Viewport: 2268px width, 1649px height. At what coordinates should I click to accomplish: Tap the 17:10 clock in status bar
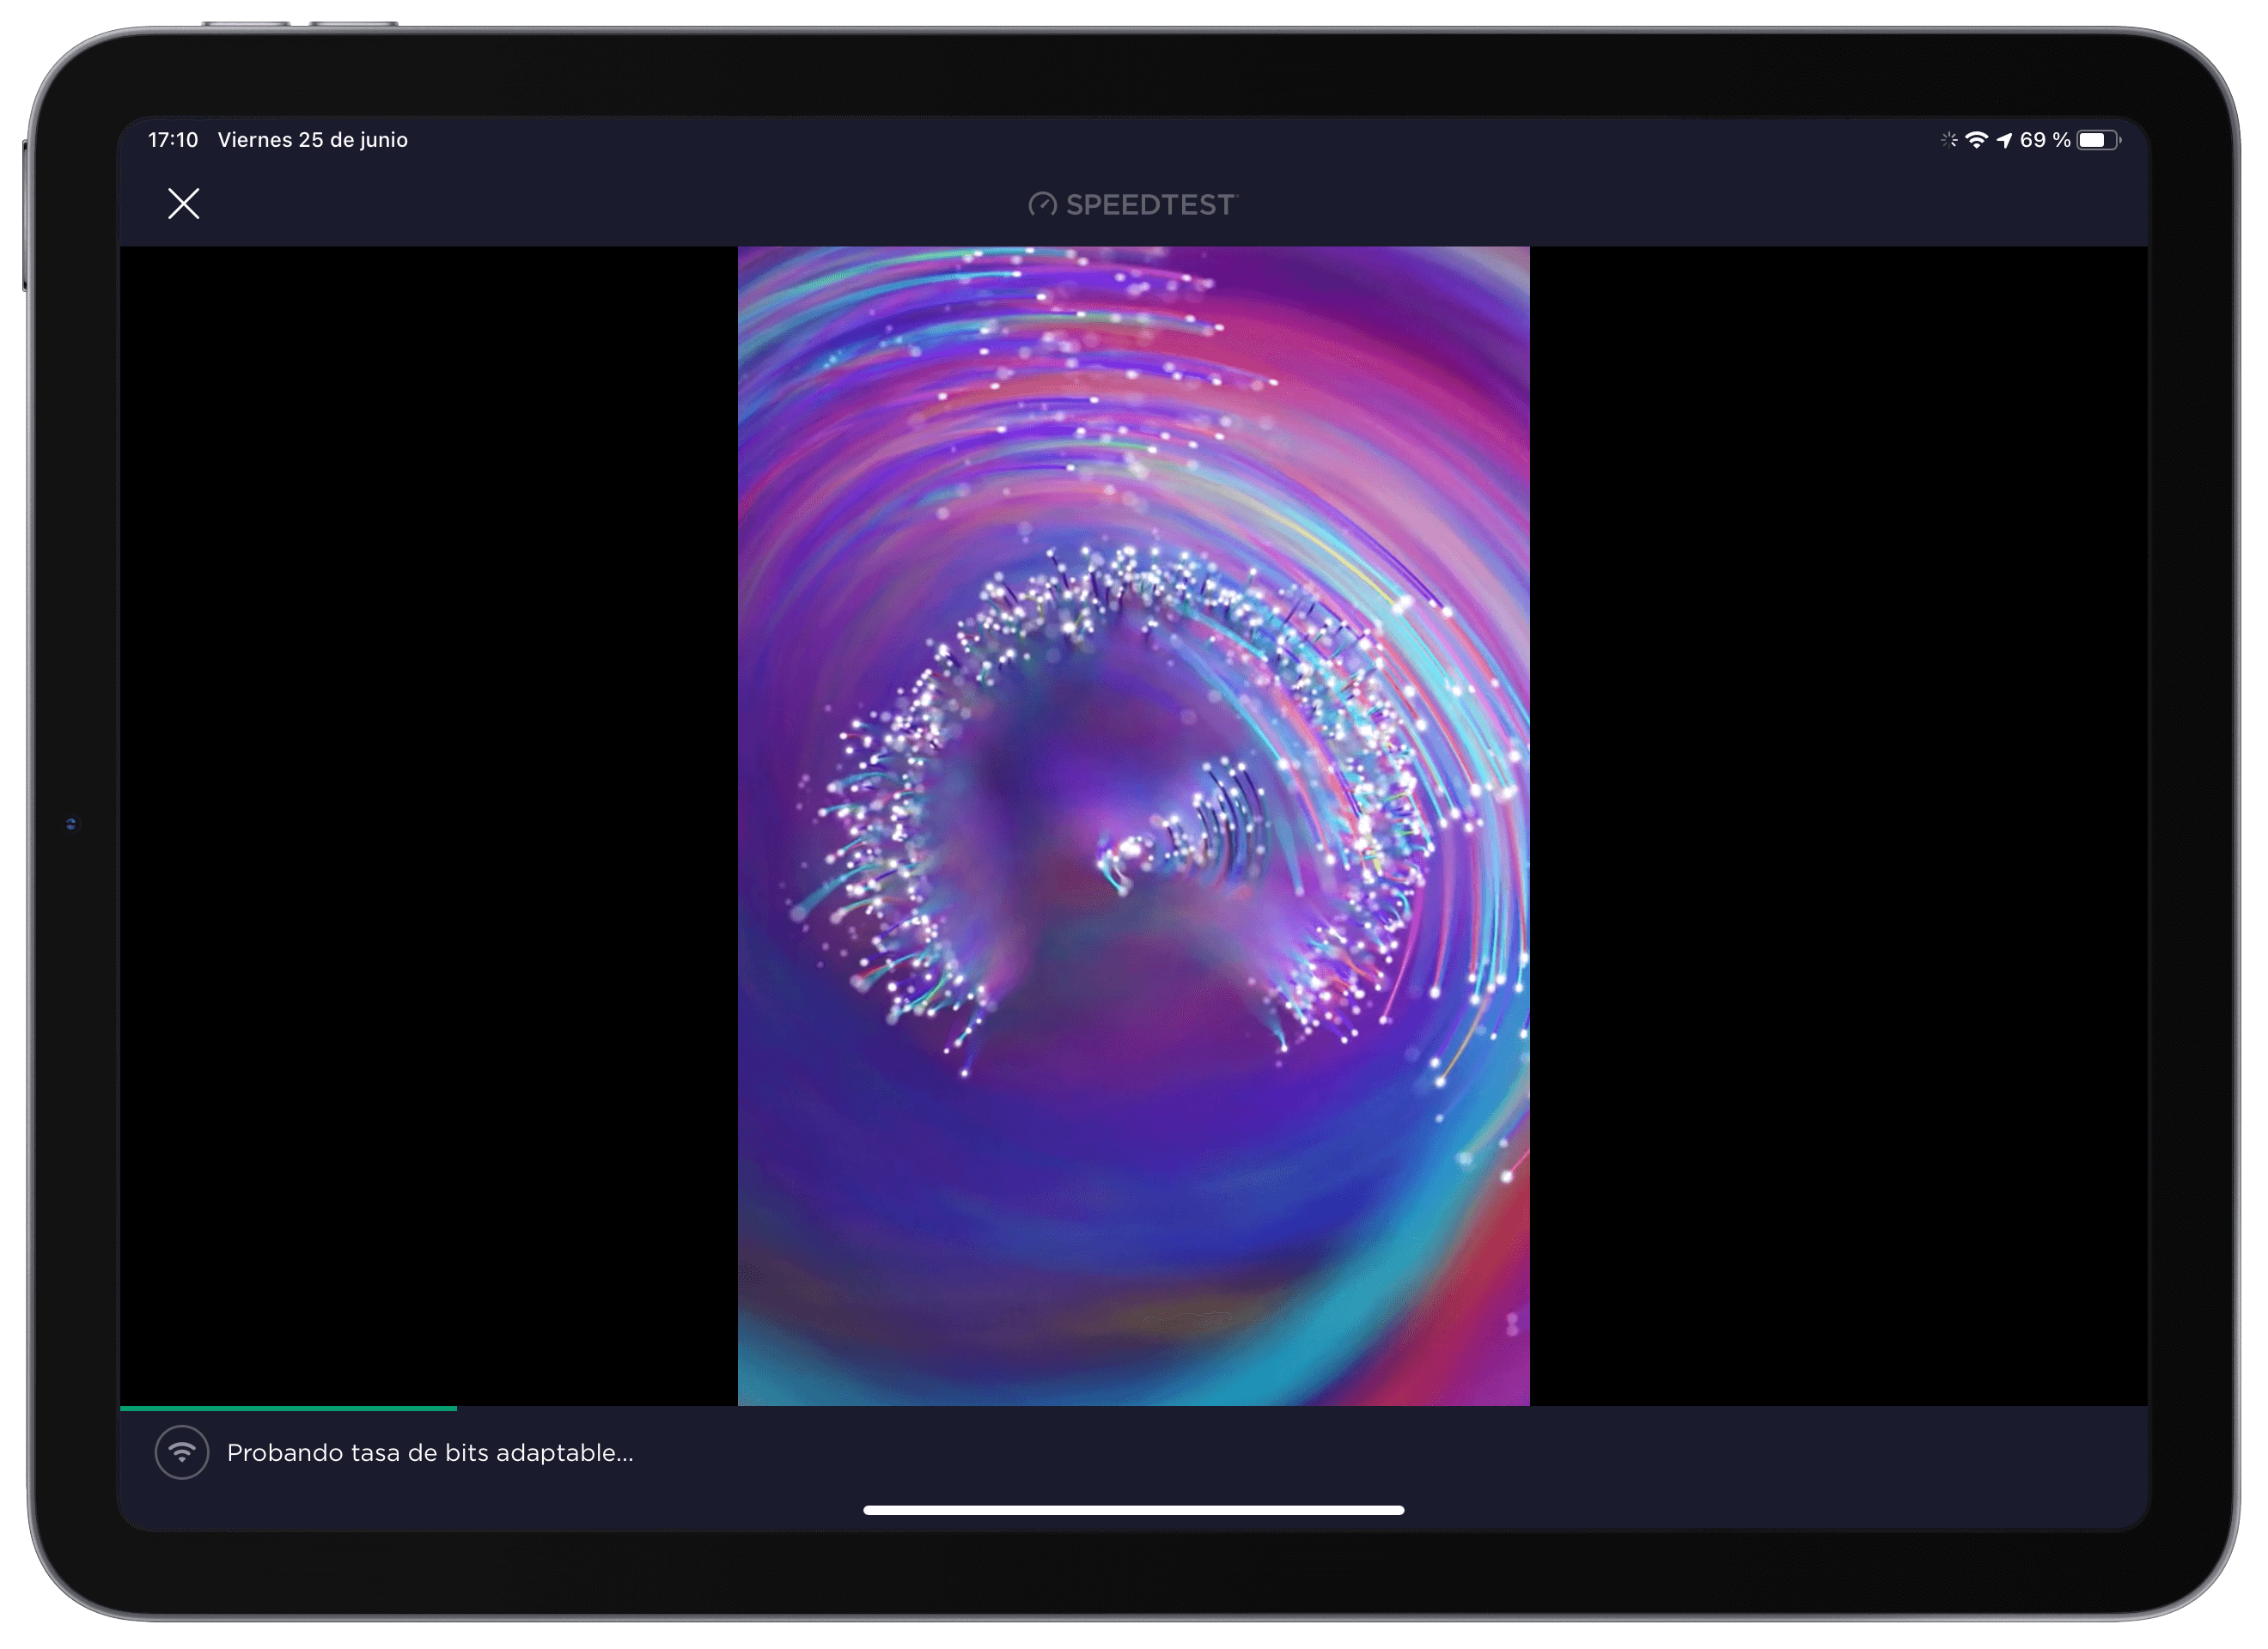pyautogui.click(x=173, y=140)
